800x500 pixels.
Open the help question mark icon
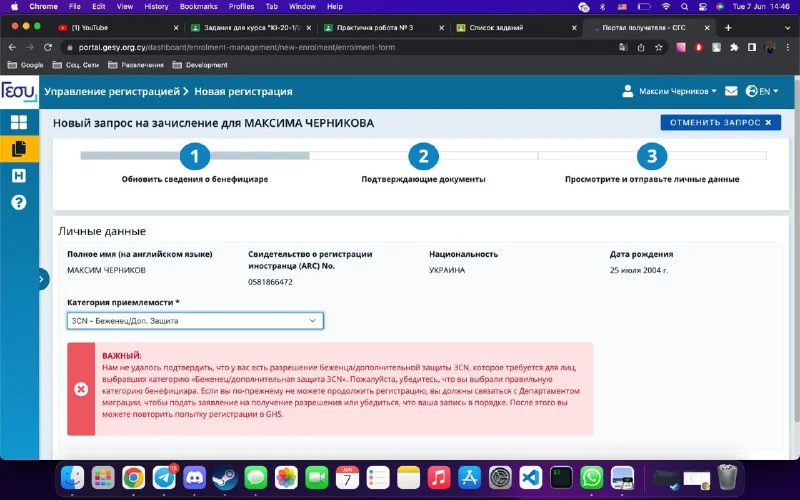point(18,203)
